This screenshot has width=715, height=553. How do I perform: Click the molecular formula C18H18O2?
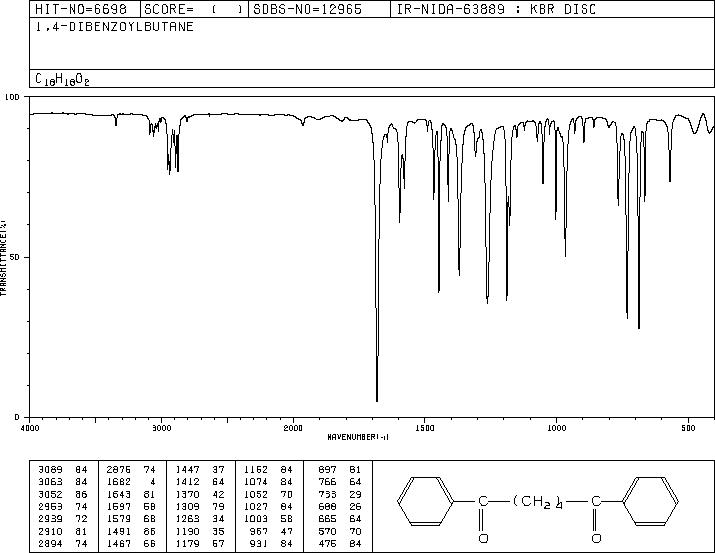tap(62, 79)
